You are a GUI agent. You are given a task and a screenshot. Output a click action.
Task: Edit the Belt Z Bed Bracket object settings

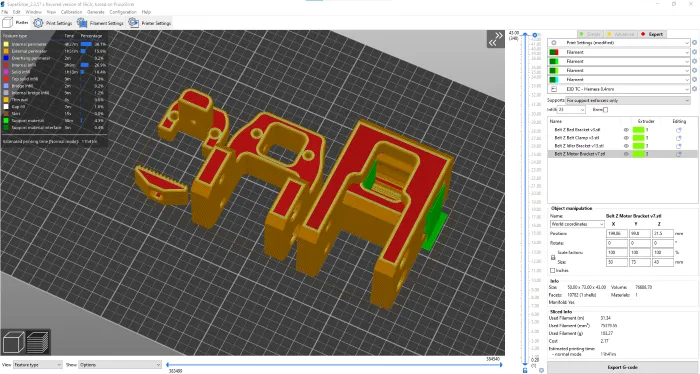pyautogui.click(x=679, y=130)
